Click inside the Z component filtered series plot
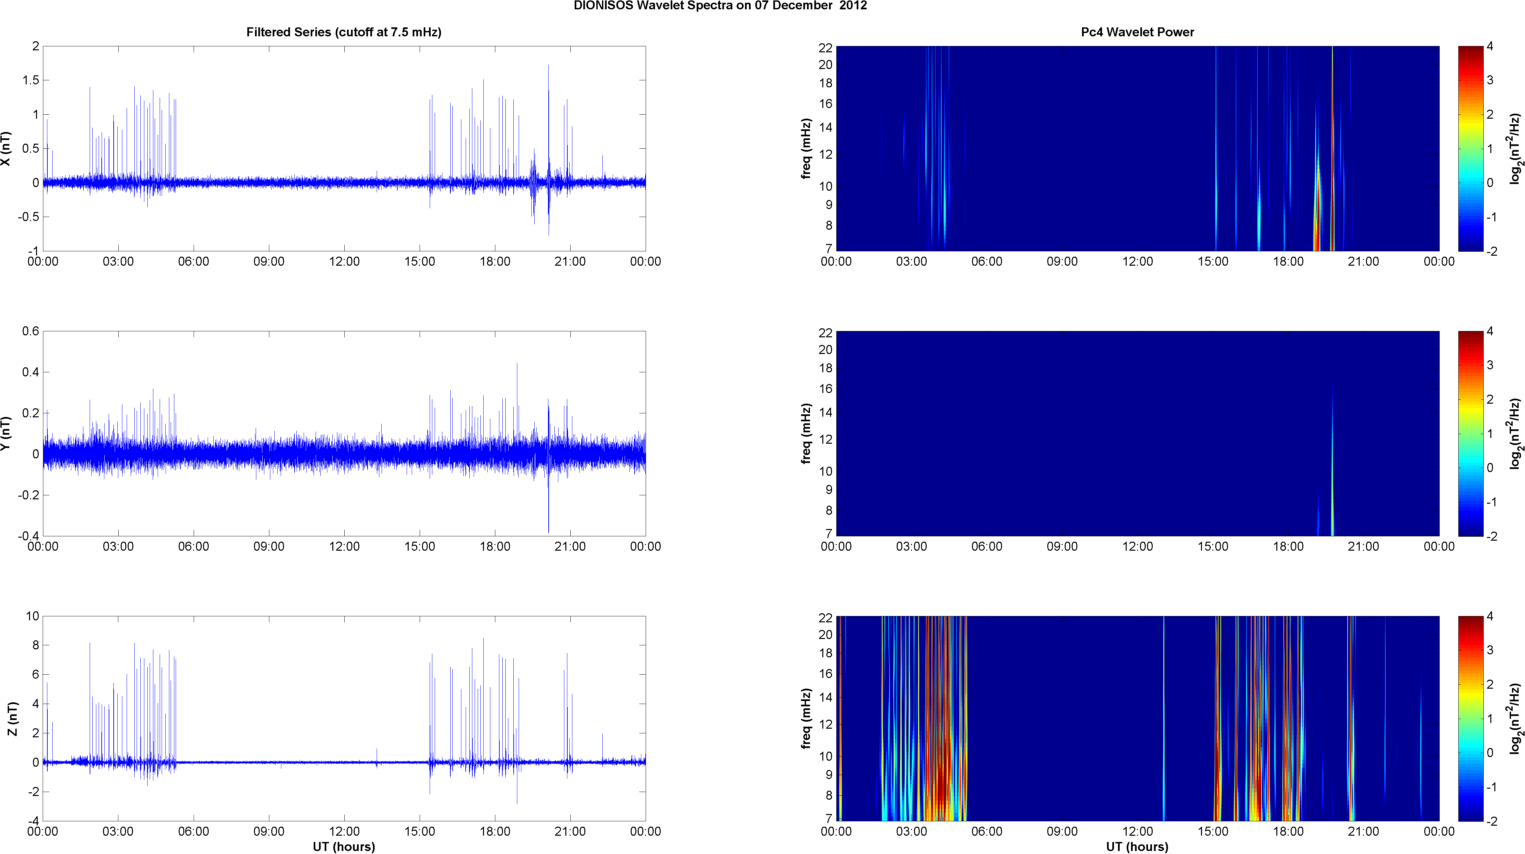The image size is (1525, 854). click(x=344, y=719)
